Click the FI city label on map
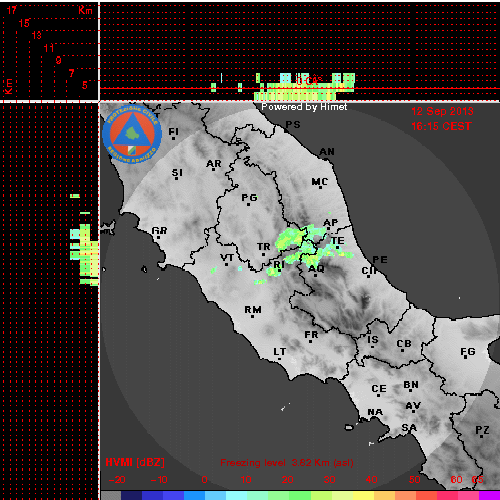This screenshot has width=500, height=500. click(x=173, y=132)
